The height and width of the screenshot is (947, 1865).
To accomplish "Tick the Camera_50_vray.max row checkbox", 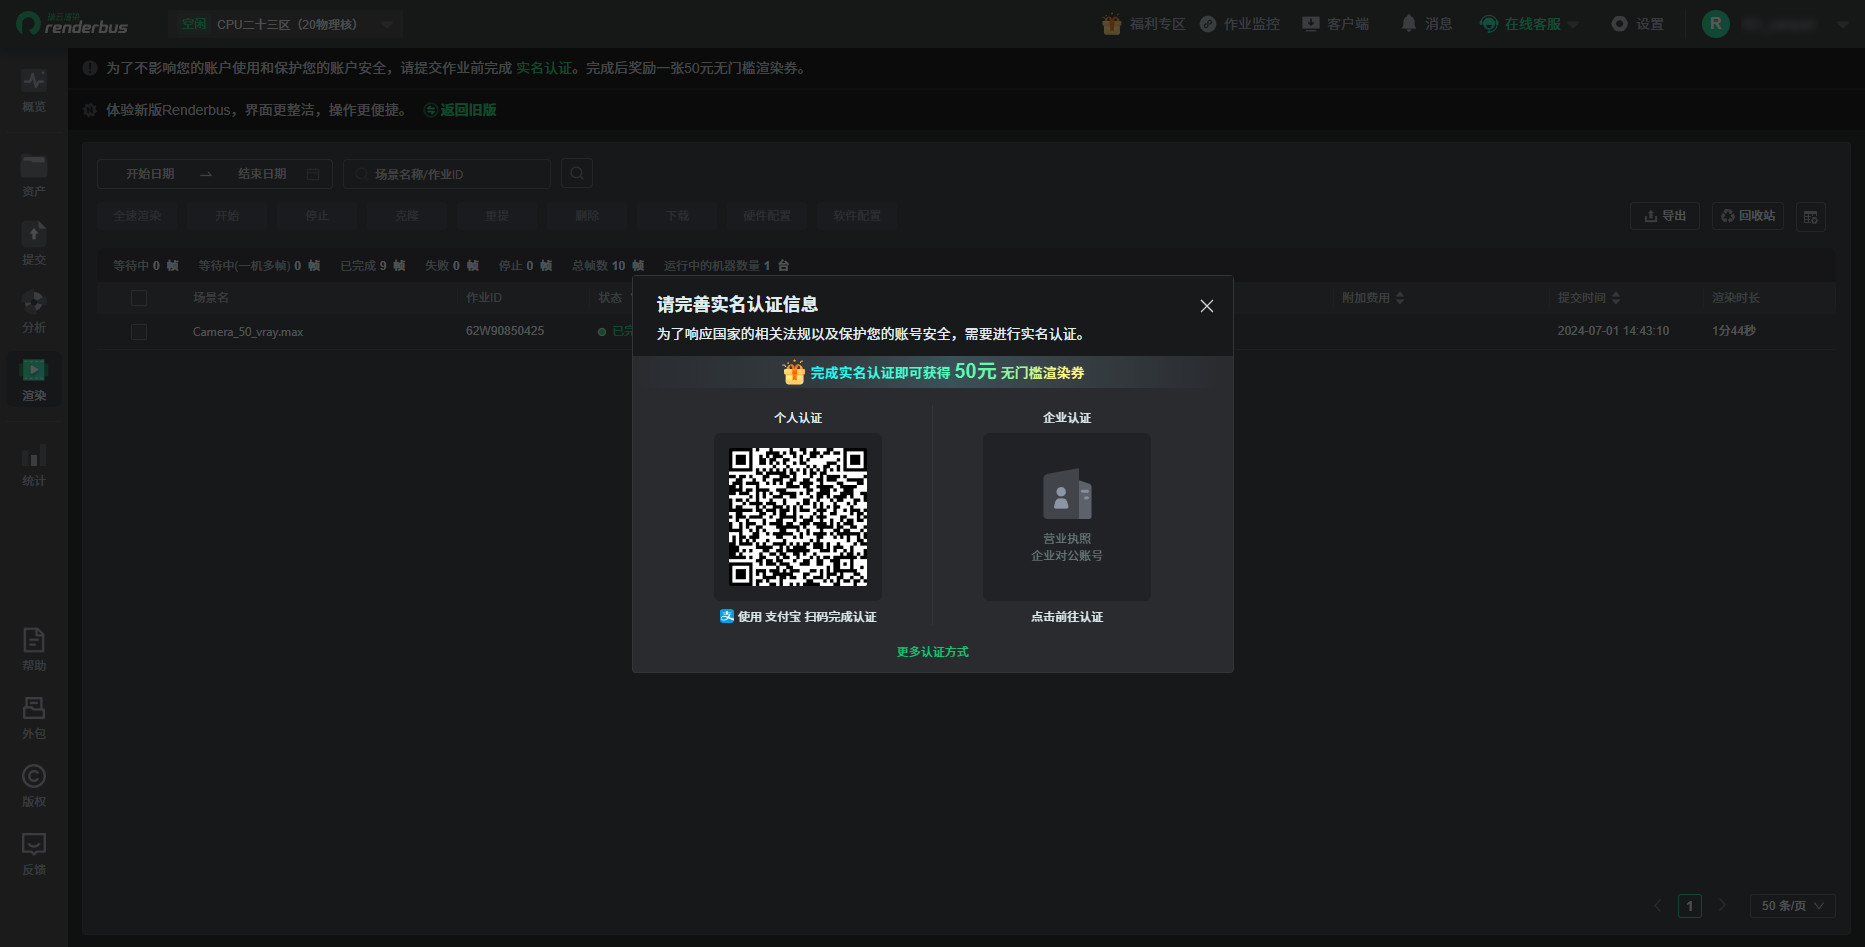I will coord(139,332).
